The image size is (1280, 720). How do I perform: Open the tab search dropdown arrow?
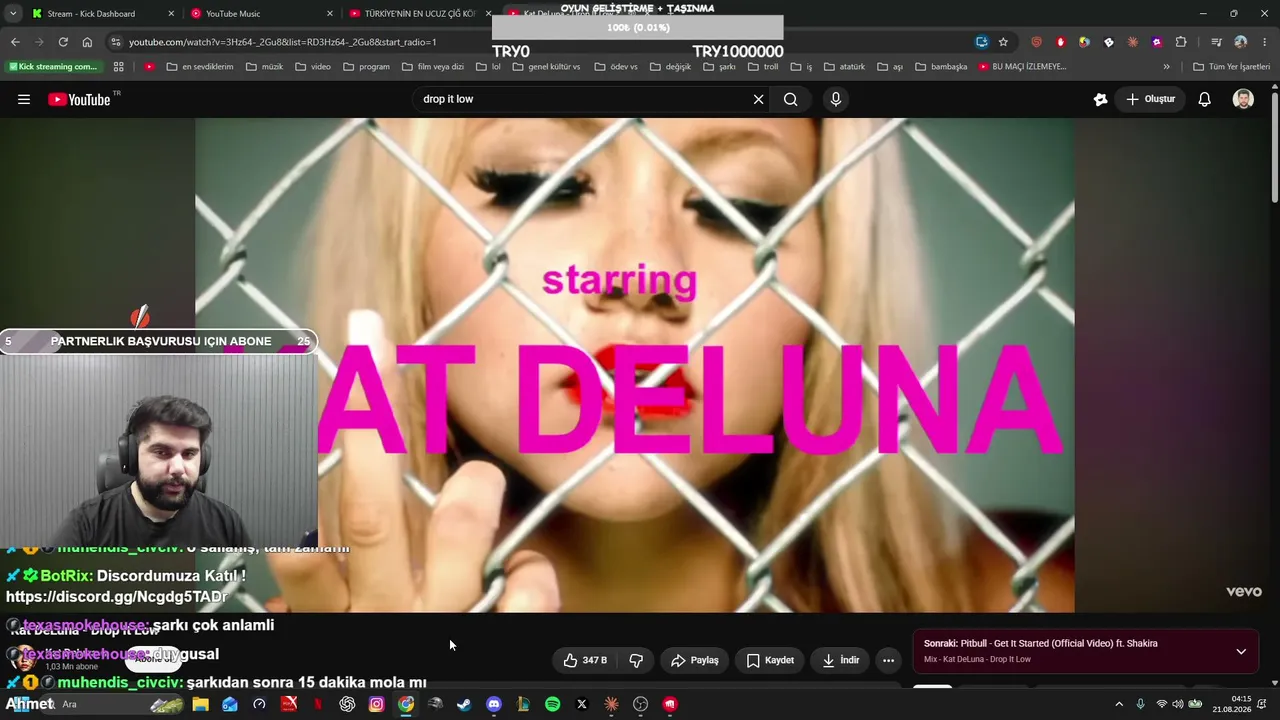pyautogui.click(x=13, y=13)
